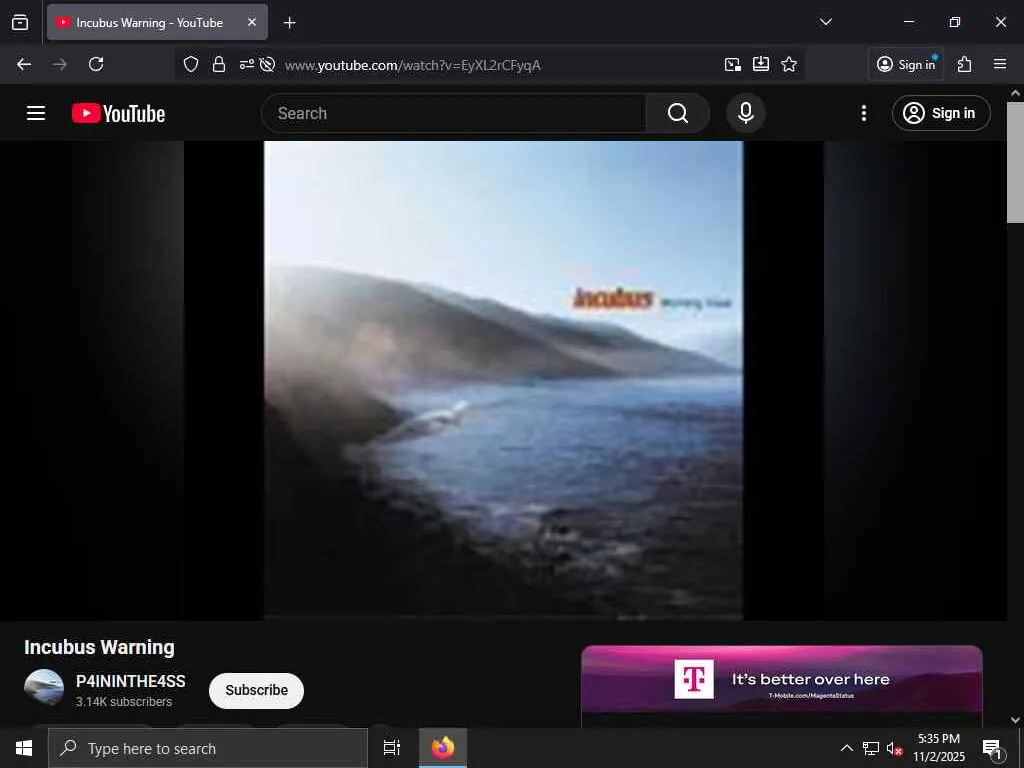This screenshot has width=1024, height=768.
Task: Open Firefox account Sign in button
Action: 906,64
